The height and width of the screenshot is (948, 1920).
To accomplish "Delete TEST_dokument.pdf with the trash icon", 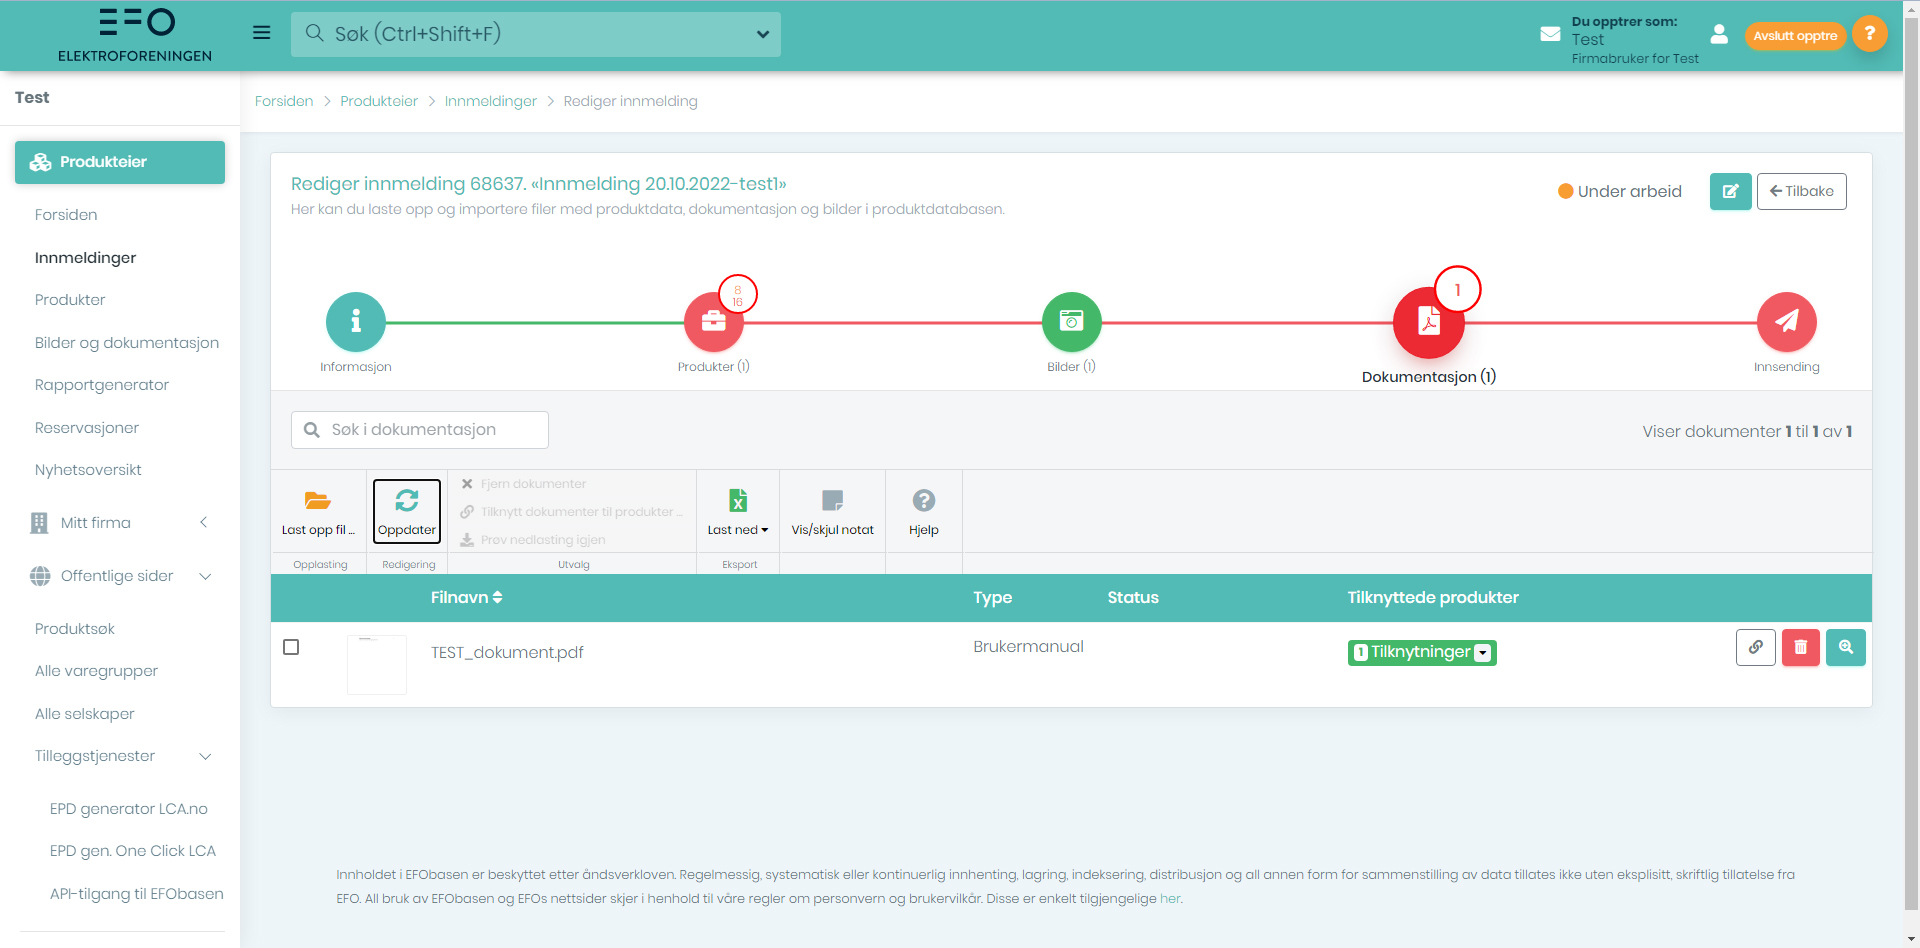I will pyautogui.click(x=1800, y=648).
